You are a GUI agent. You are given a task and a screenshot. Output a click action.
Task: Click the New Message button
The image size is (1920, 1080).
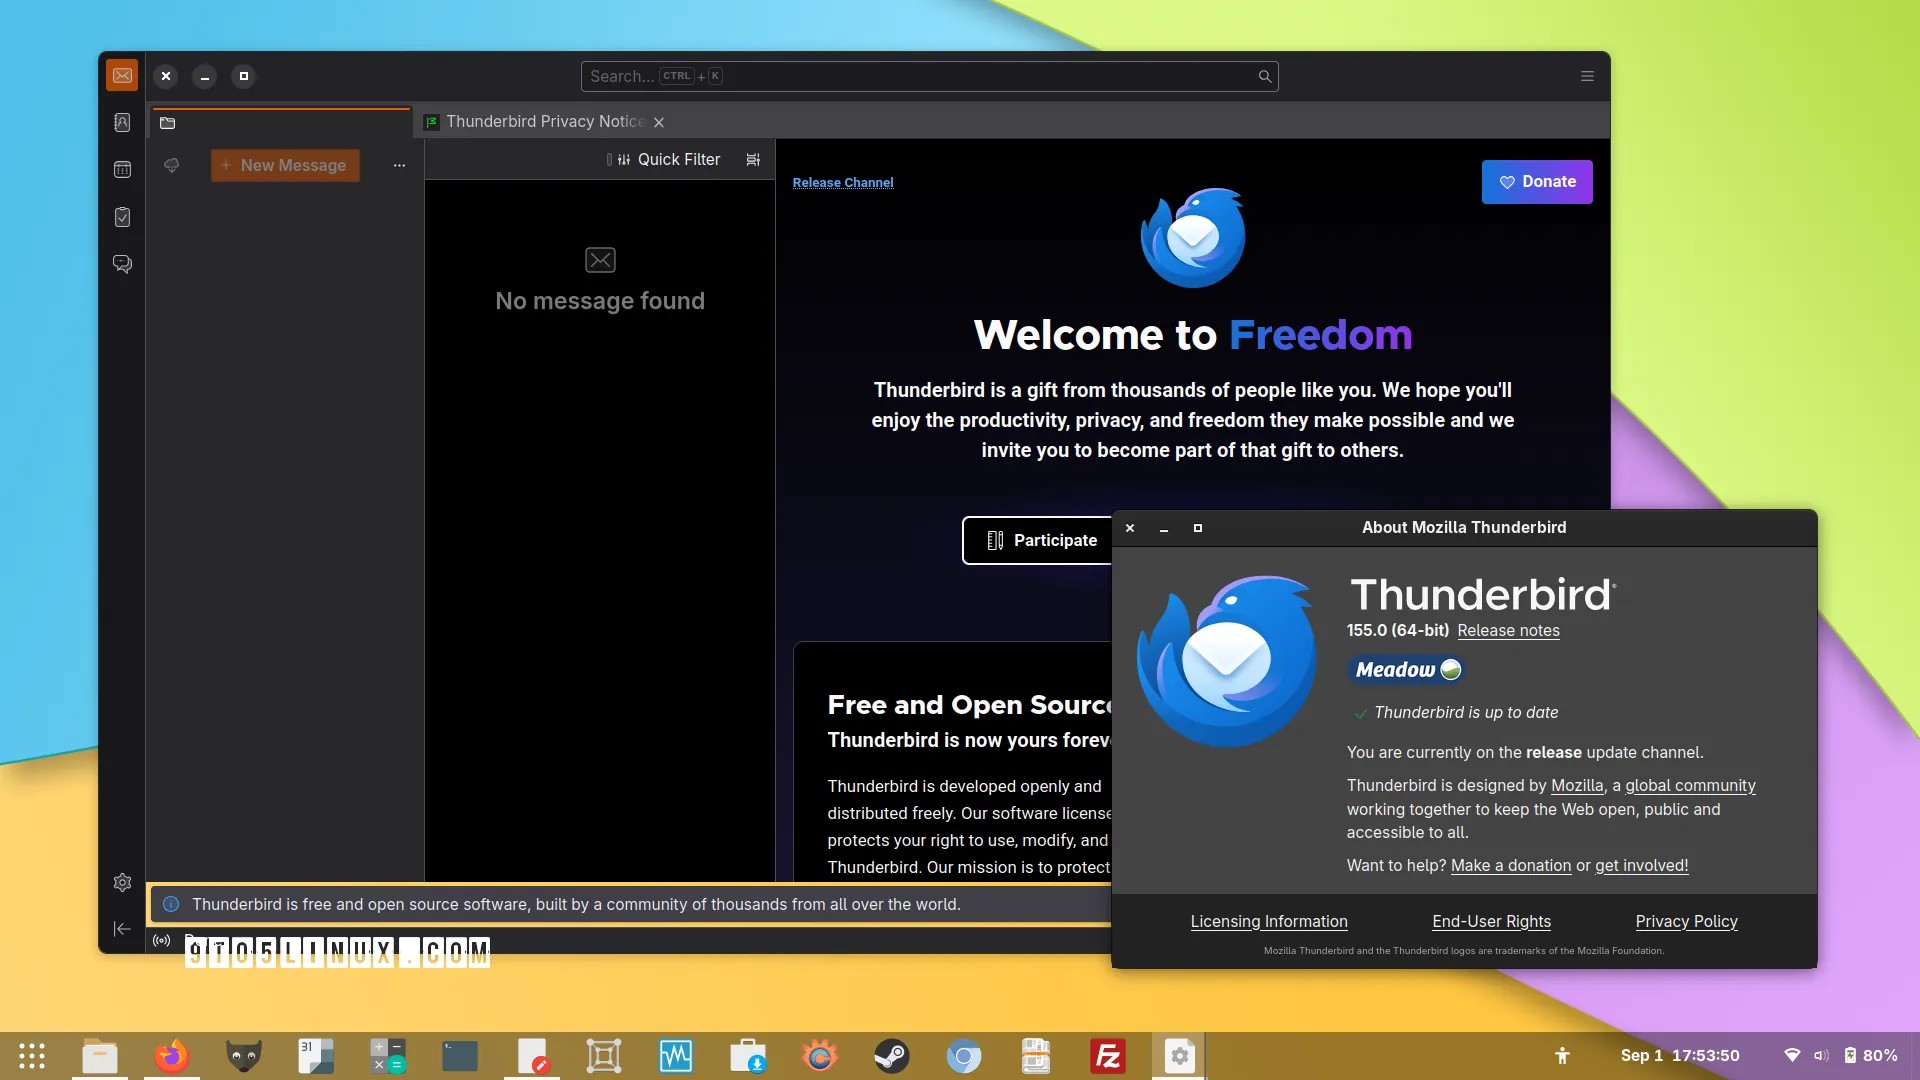(285, 165)
